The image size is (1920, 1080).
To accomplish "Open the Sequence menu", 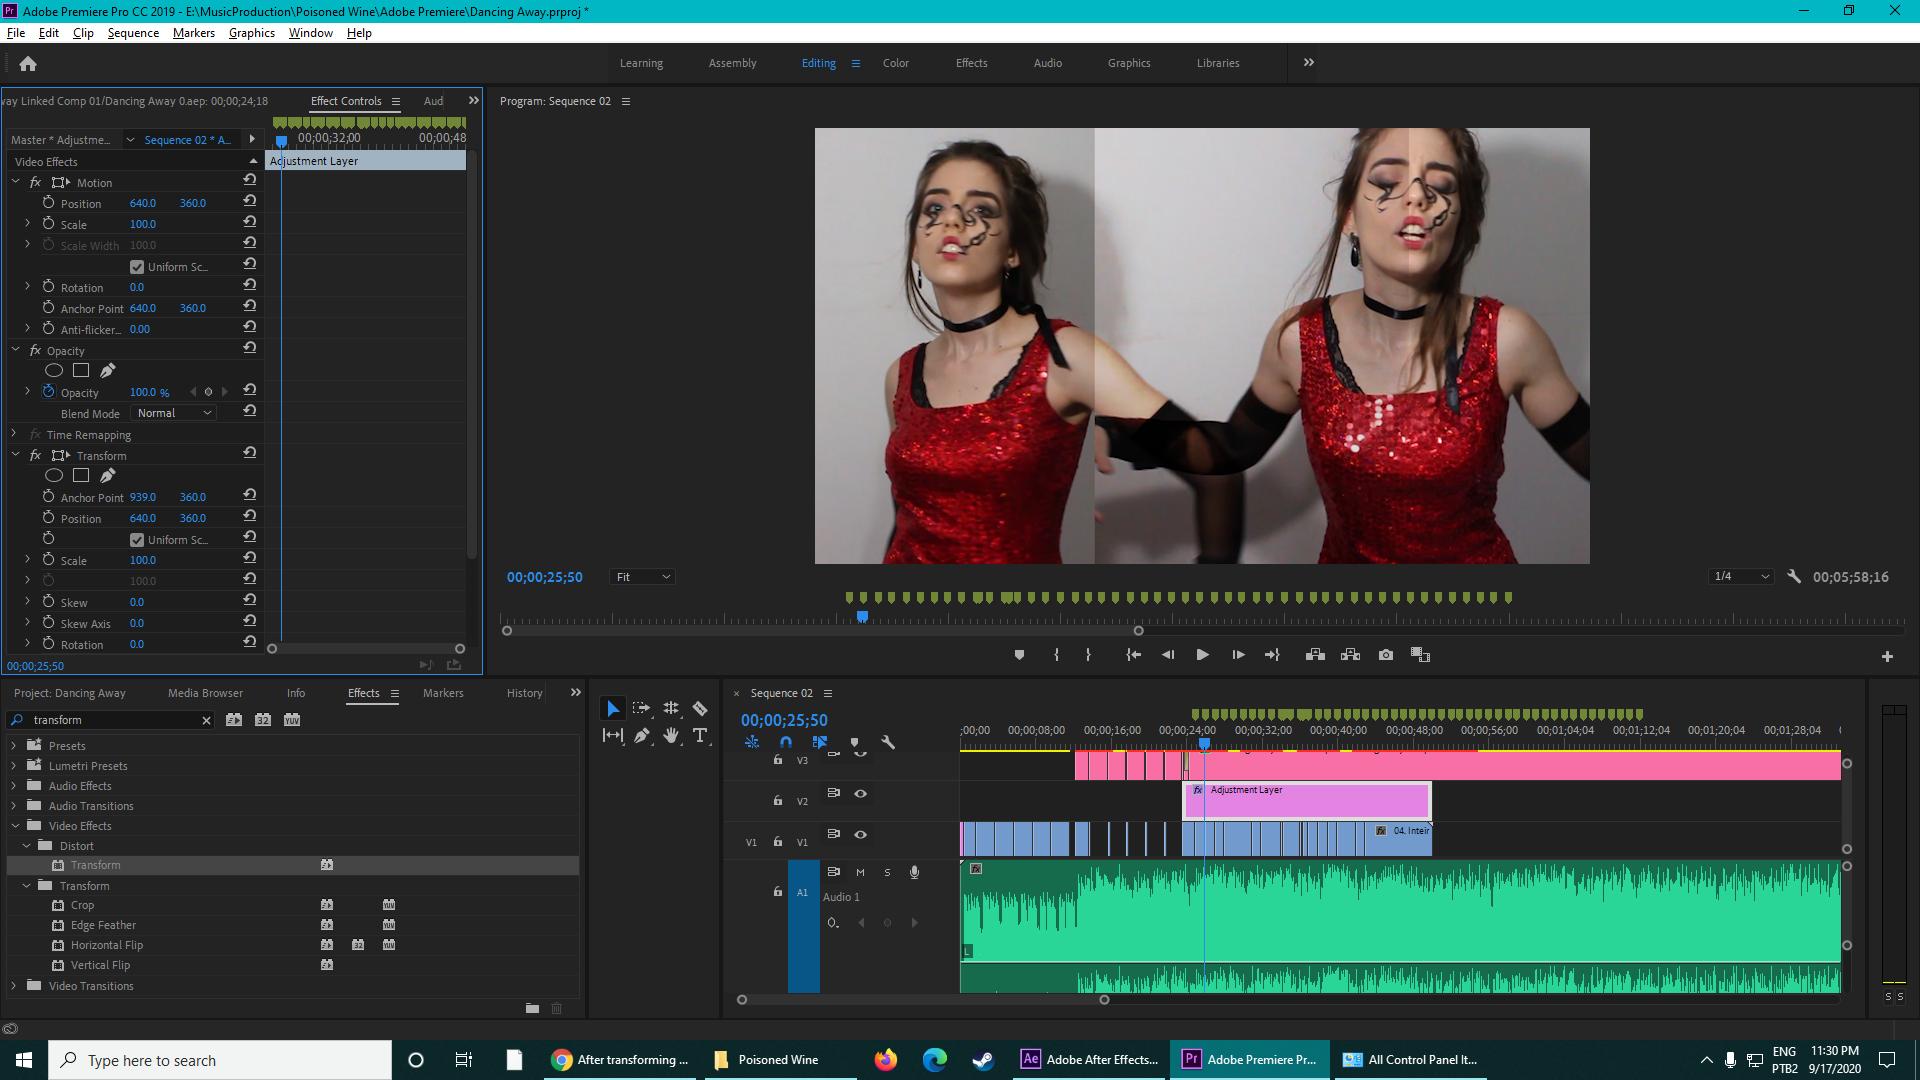I will pyautogui.click(x=133, y=33).
